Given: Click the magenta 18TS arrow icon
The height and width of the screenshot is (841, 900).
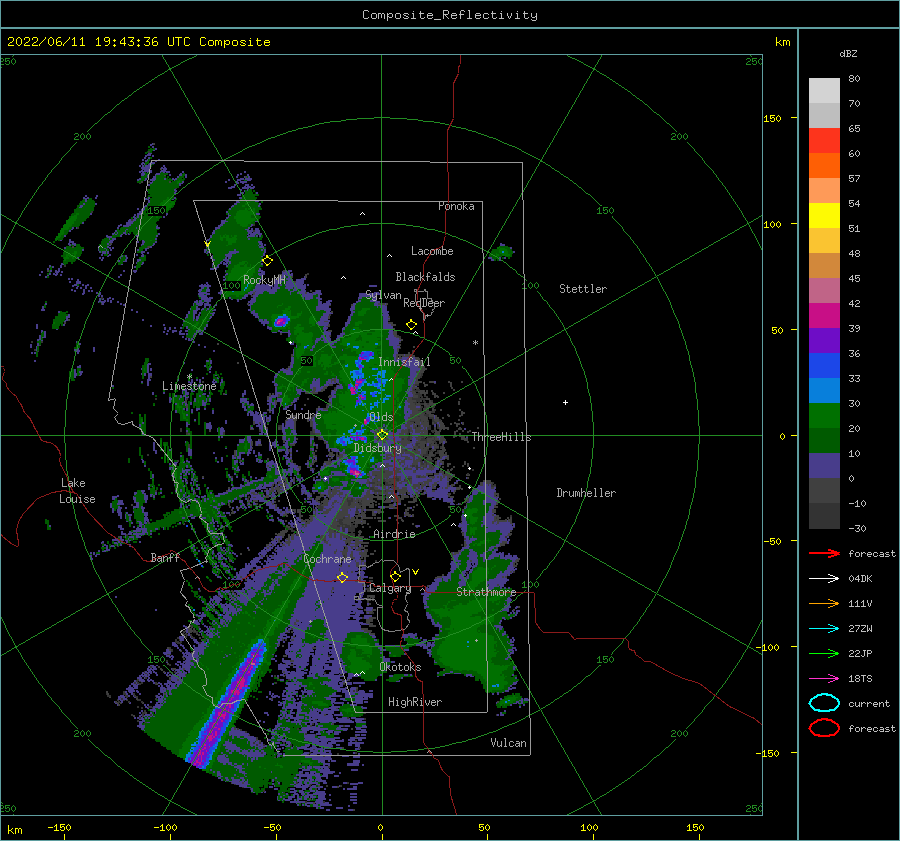Looking at the screenshot, I should 824,679.
